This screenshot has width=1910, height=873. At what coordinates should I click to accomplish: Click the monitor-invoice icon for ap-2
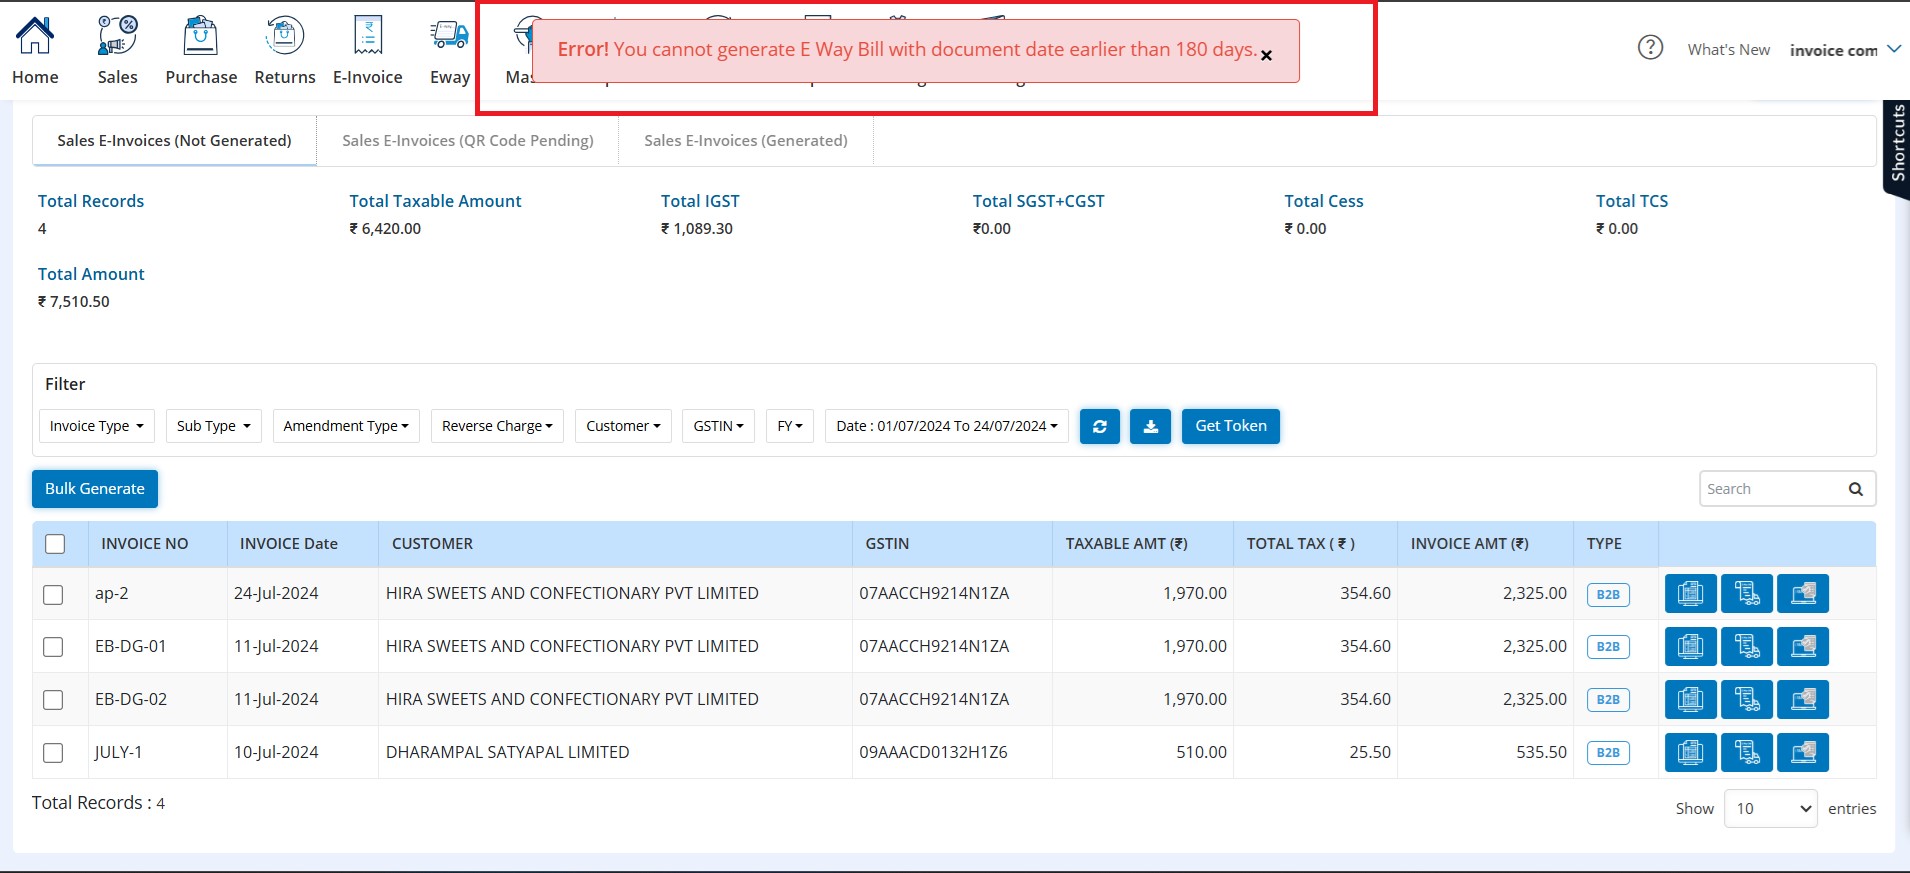tap(1691, 593)
